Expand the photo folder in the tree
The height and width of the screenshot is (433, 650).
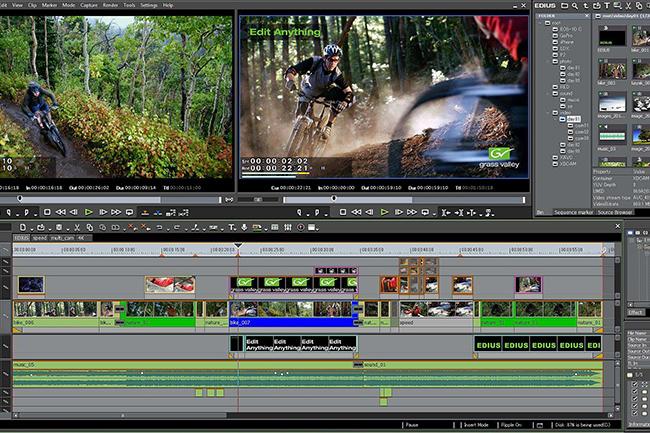[x=547, y=59]
